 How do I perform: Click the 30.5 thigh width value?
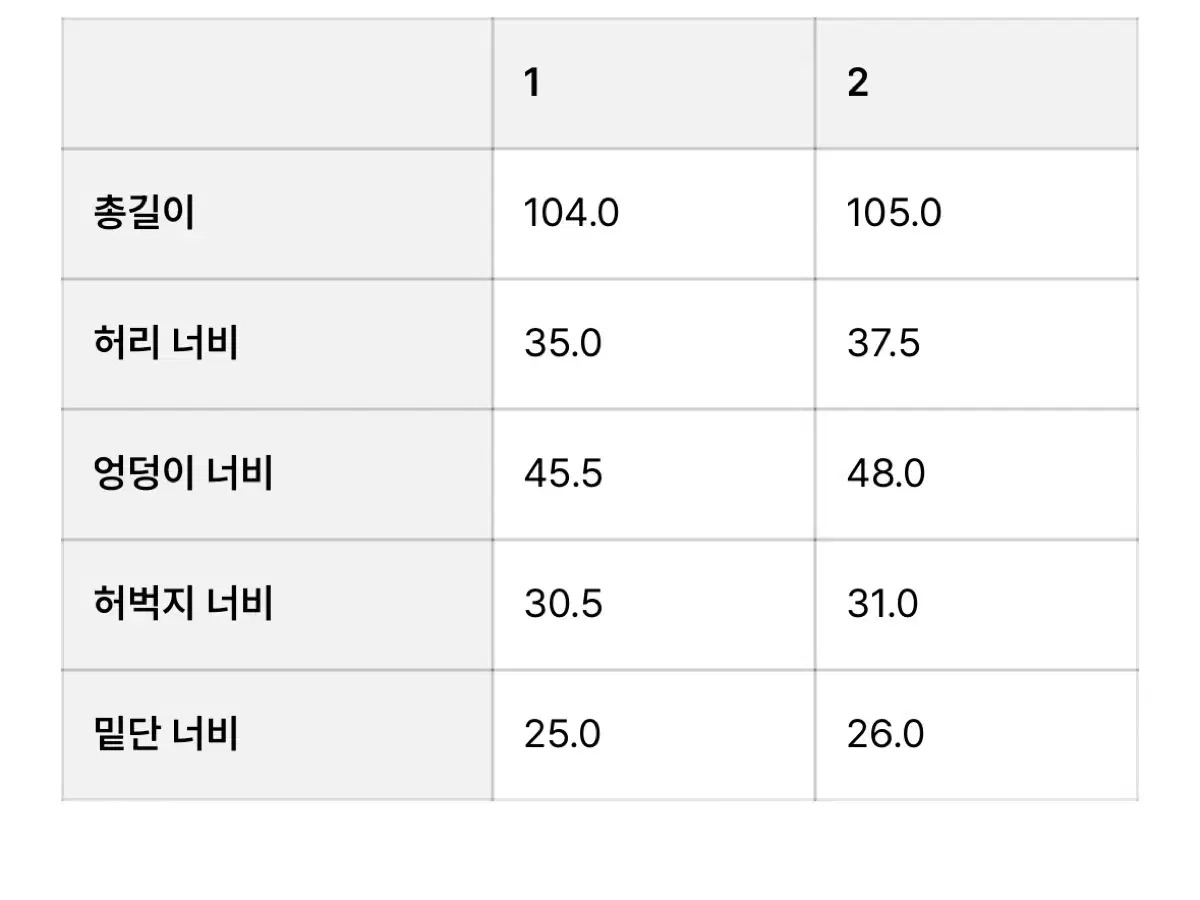click(563, 604)
